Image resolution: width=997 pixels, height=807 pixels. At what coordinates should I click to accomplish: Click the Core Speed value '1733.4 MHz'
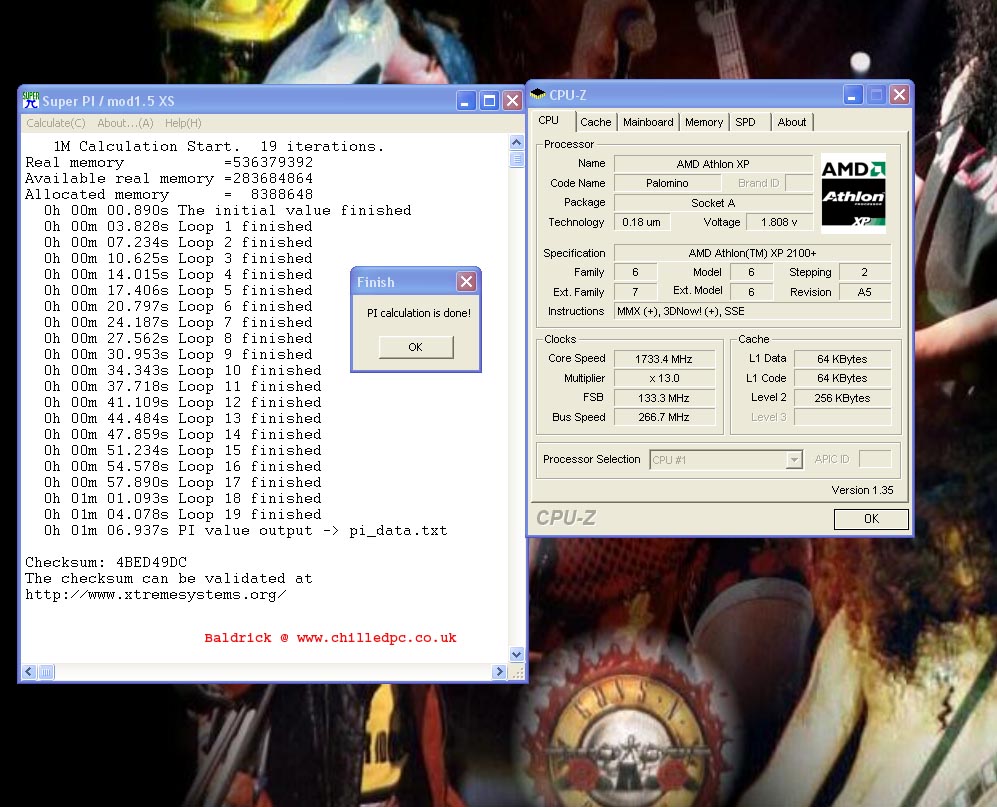tap(664, 359)
